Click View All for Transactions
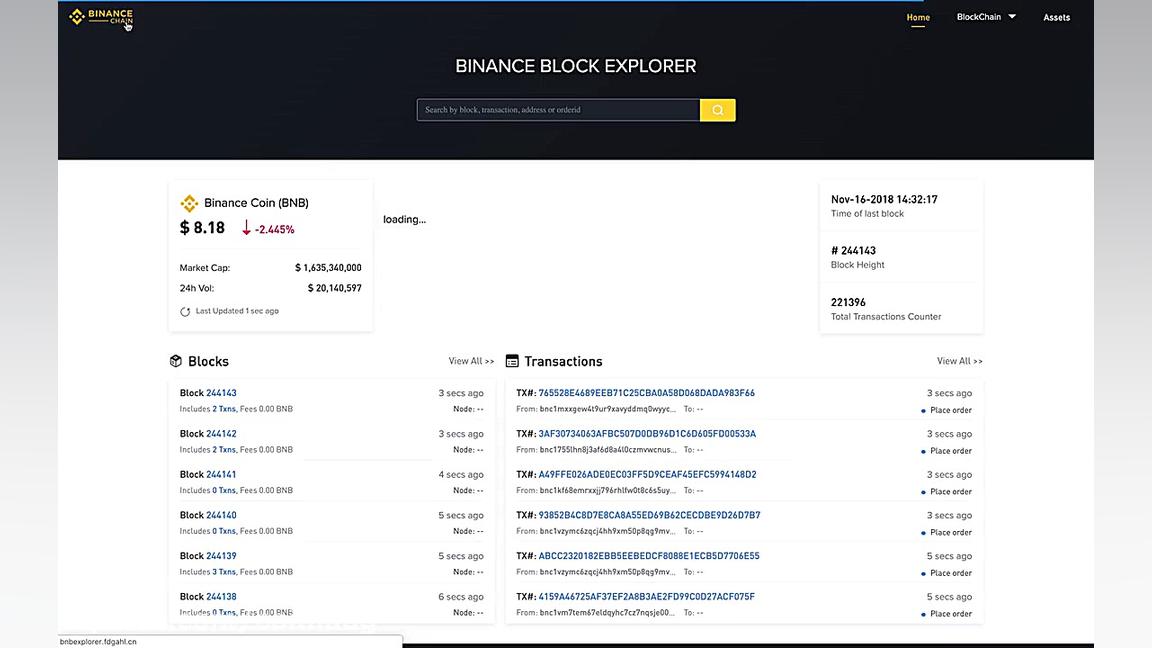1152x648 pixels. (960, 361)
